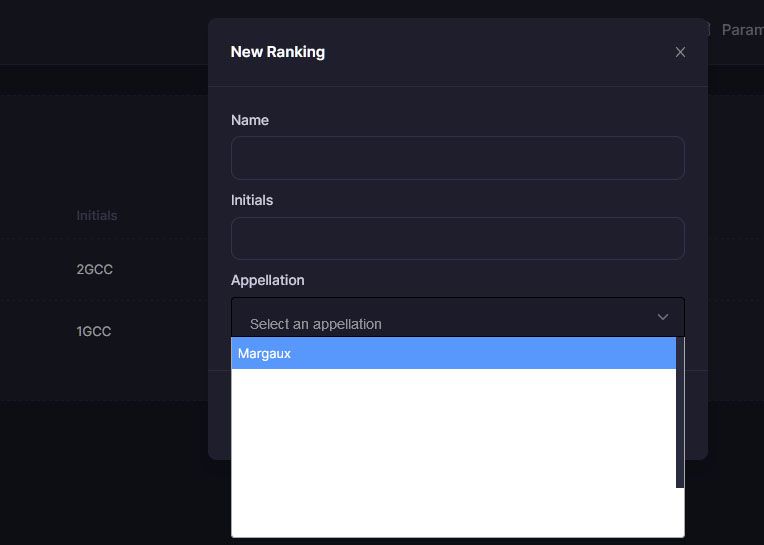
Task: Click dialog footer area beside the list
Action: coord(696,414)
